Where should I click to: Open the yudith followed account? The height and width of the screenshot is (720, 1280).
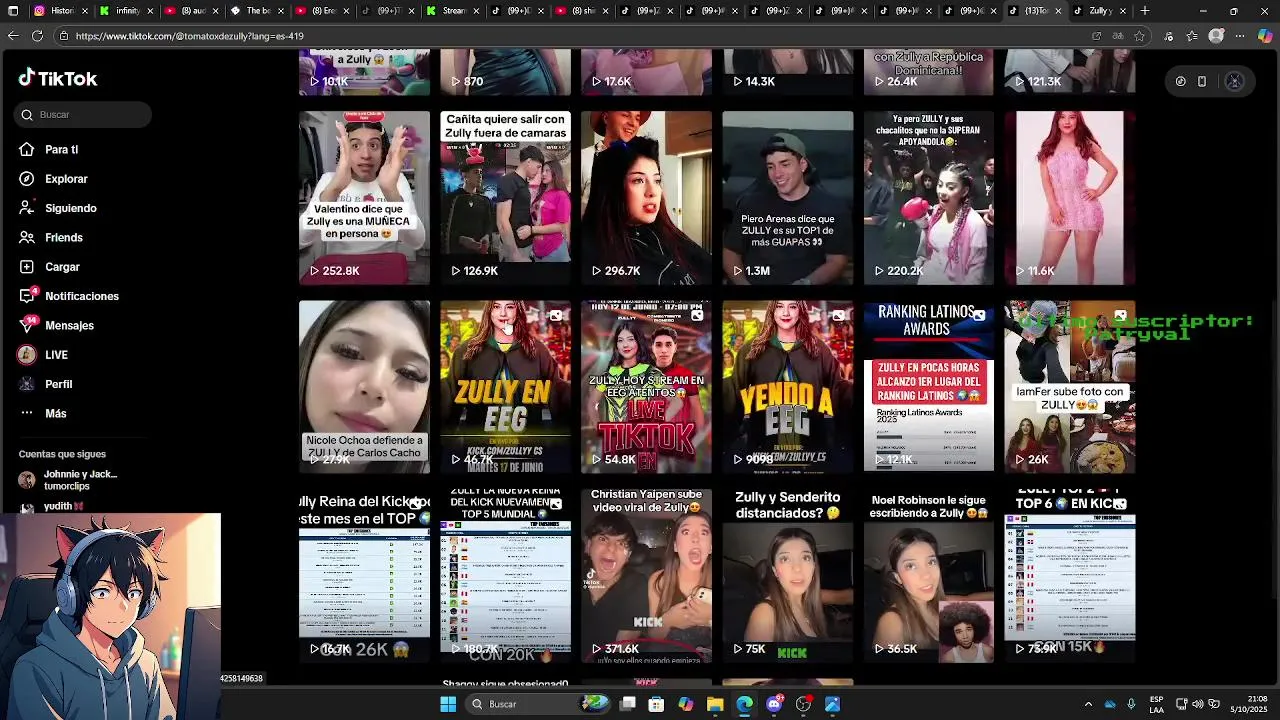(50, 507)
